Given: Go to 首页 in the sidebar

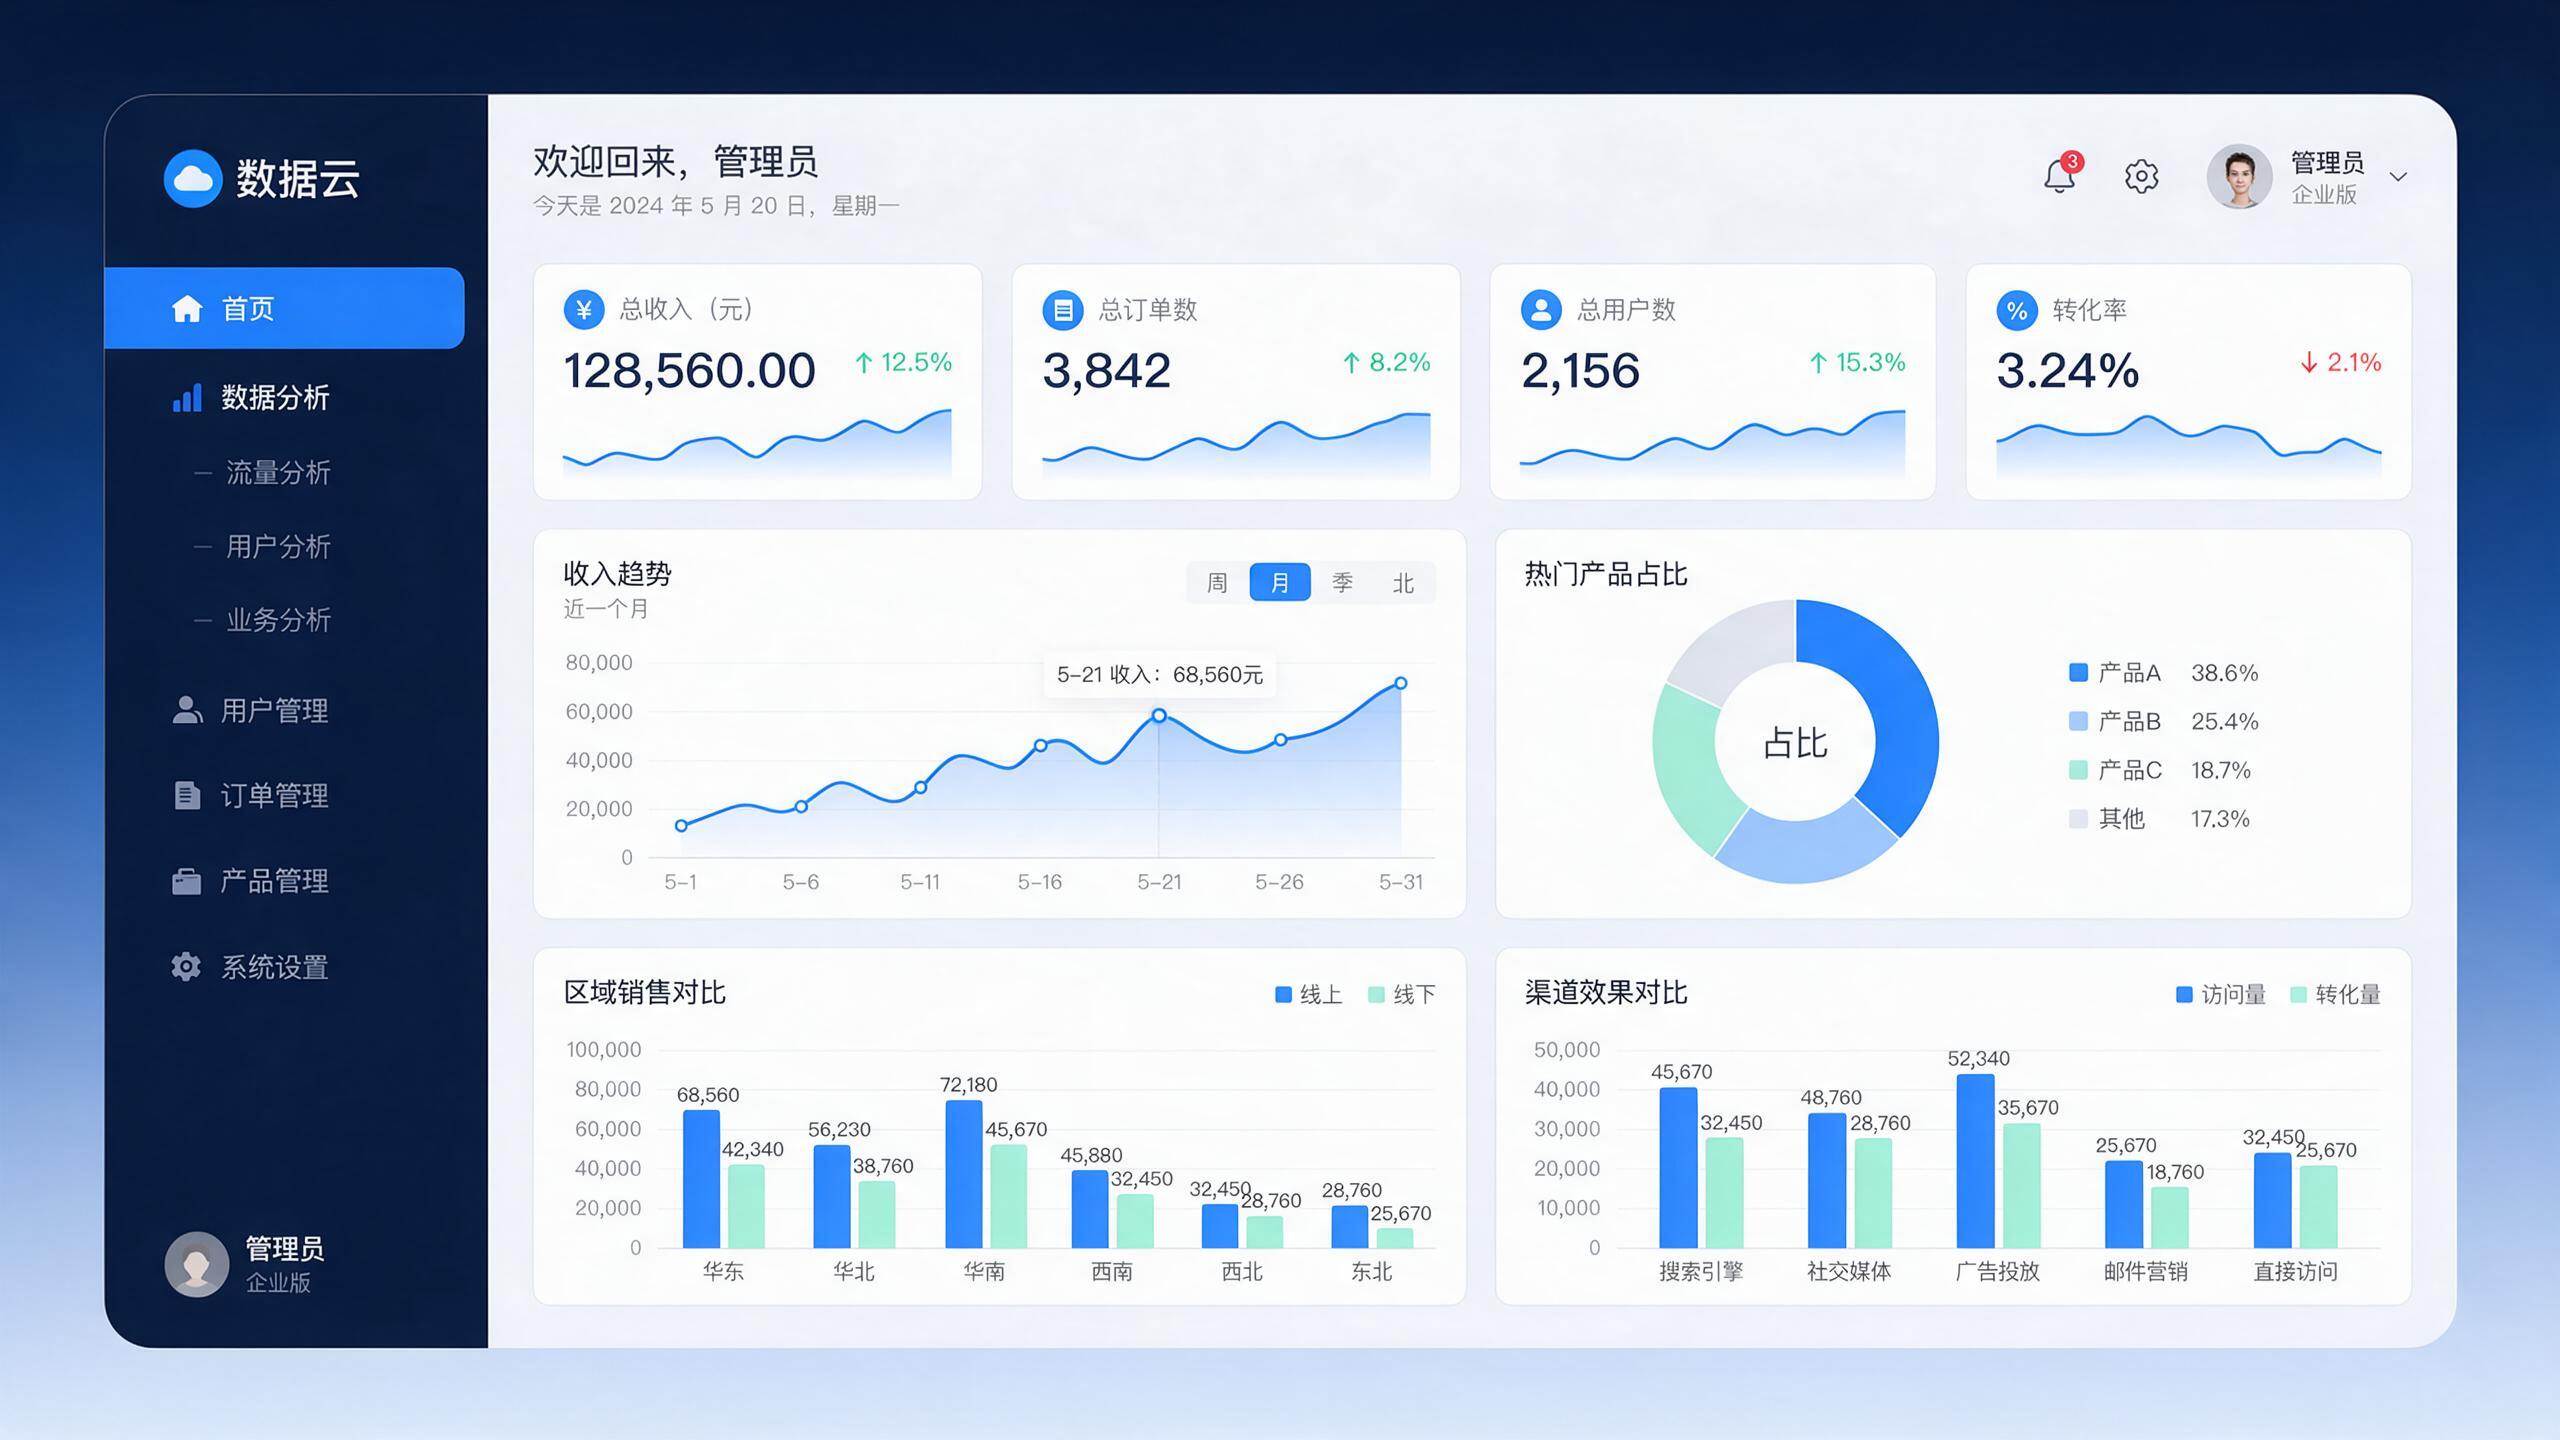Looking at the screenshot, I should click(284, 308).
